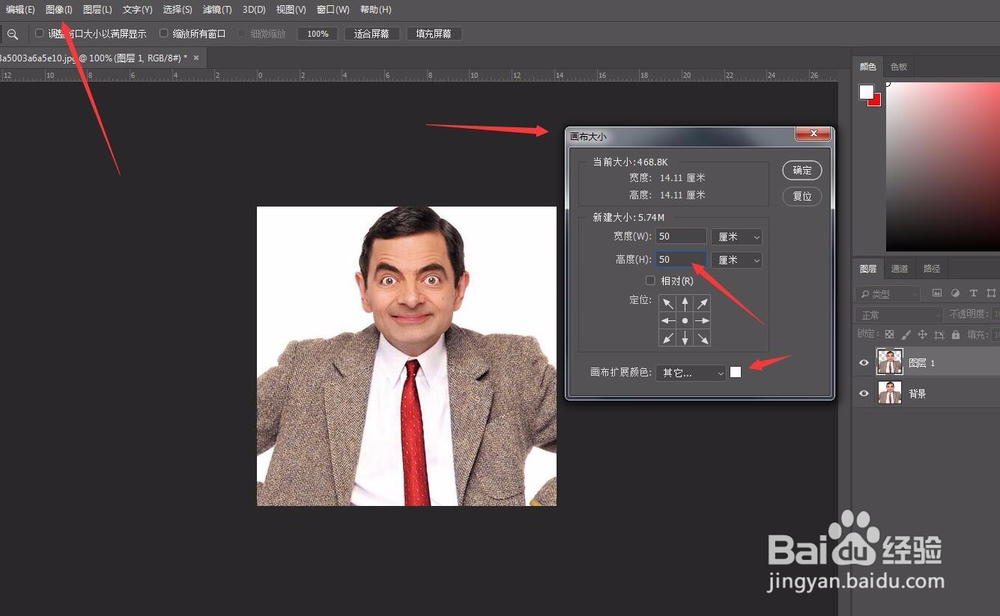This screenshot has width=1000, height=616.
Task: Select the Zoom tool magnifier icon
Action: click(x=13, y=34)
